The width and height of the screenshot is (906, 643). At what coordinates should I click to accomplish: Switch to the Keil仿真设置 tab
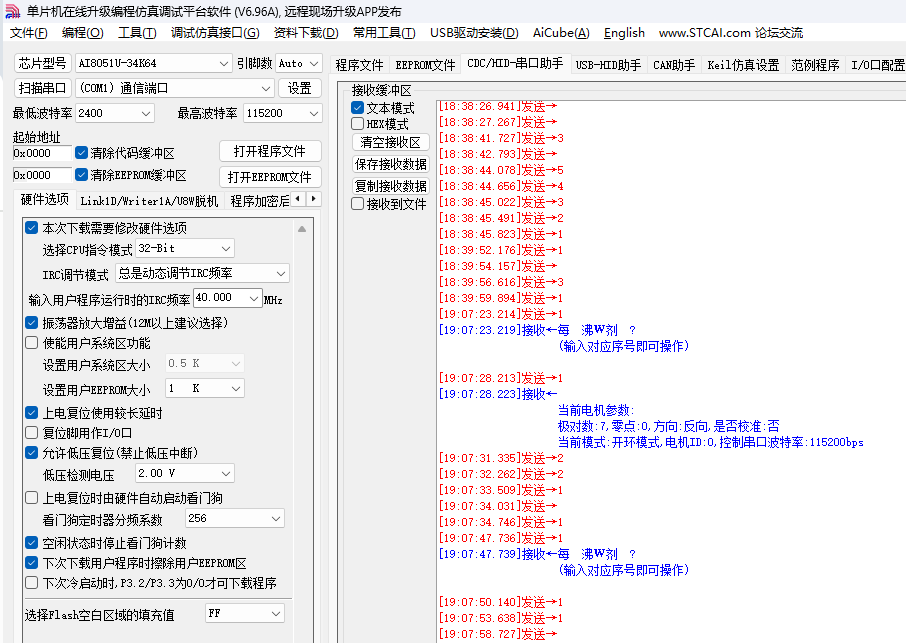tap(742, 66)
